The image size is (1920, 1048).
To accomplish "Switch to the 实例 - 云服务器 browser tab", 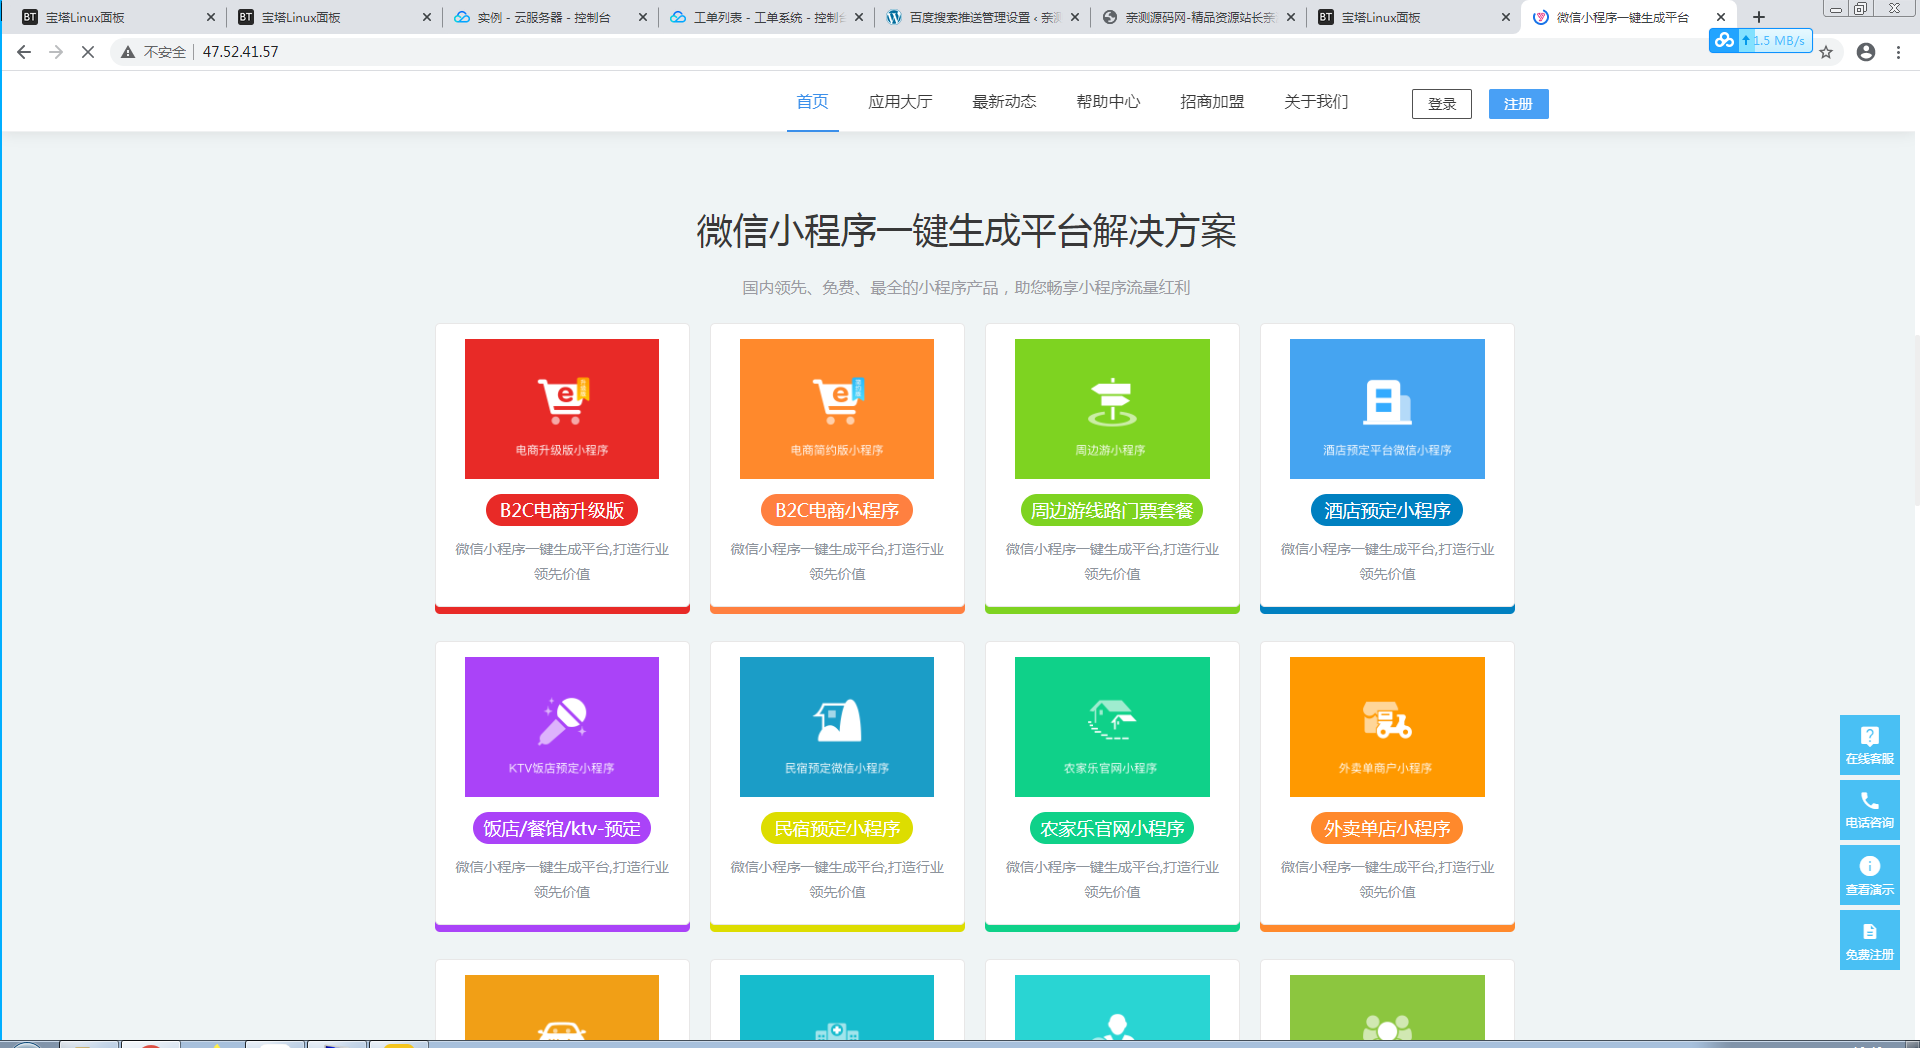I will coord(551,17).
